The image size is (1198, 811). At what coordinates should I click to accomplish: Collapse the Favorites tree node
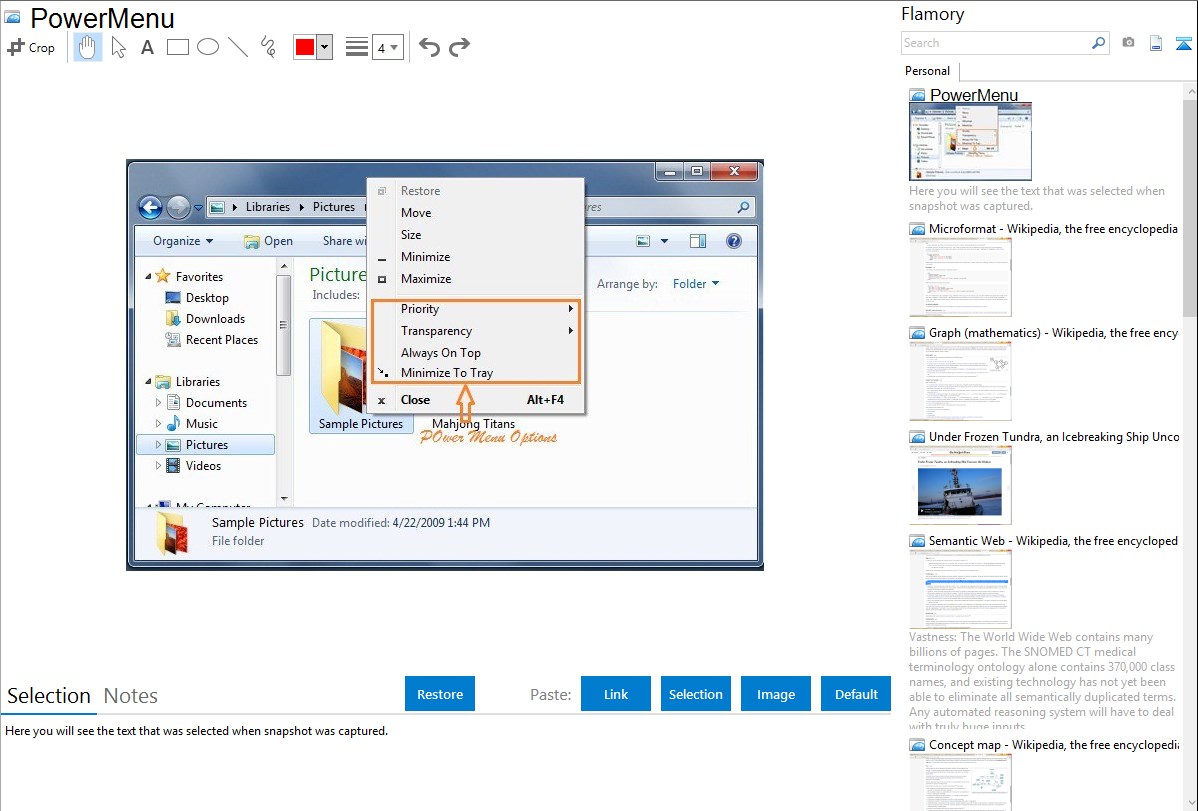(148, 277)
